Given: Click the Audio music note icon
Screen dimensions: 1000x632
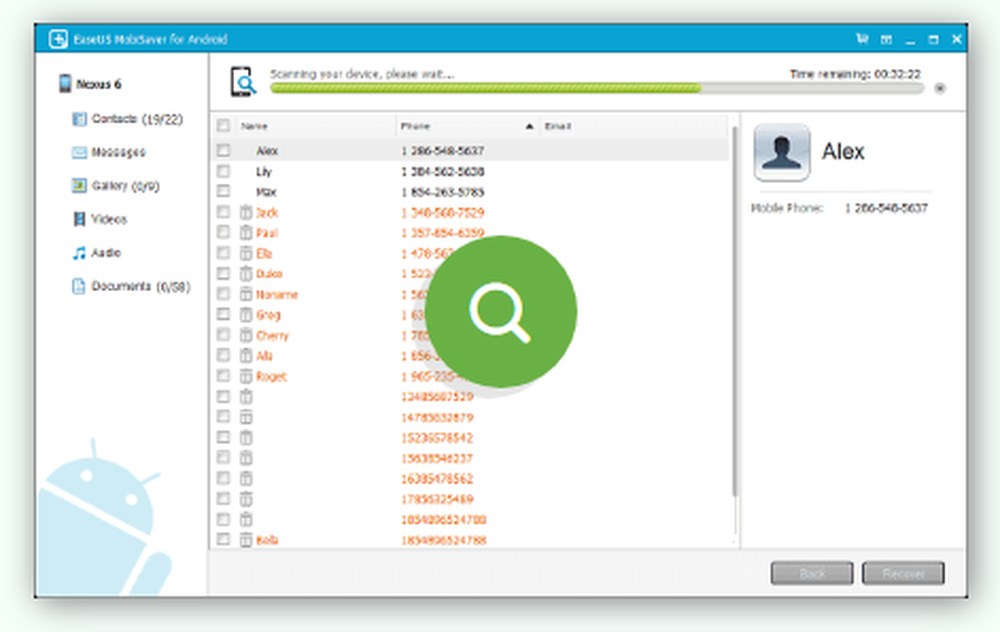Looking at the screenshot, I should click(79, 253).
